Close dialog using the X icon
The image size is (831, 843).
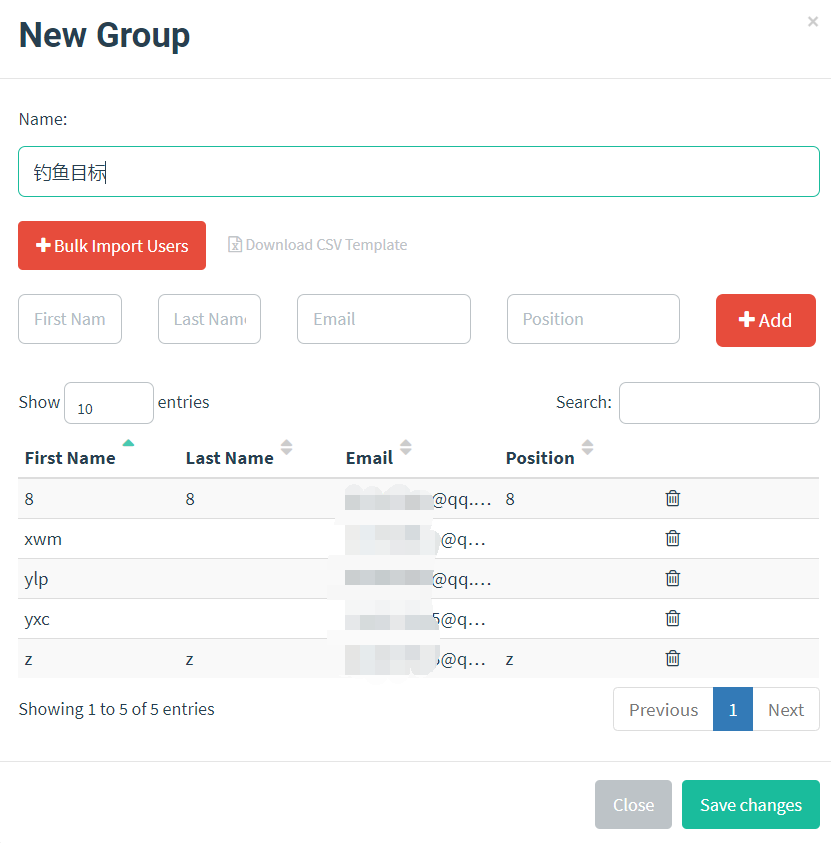point(813,21)
